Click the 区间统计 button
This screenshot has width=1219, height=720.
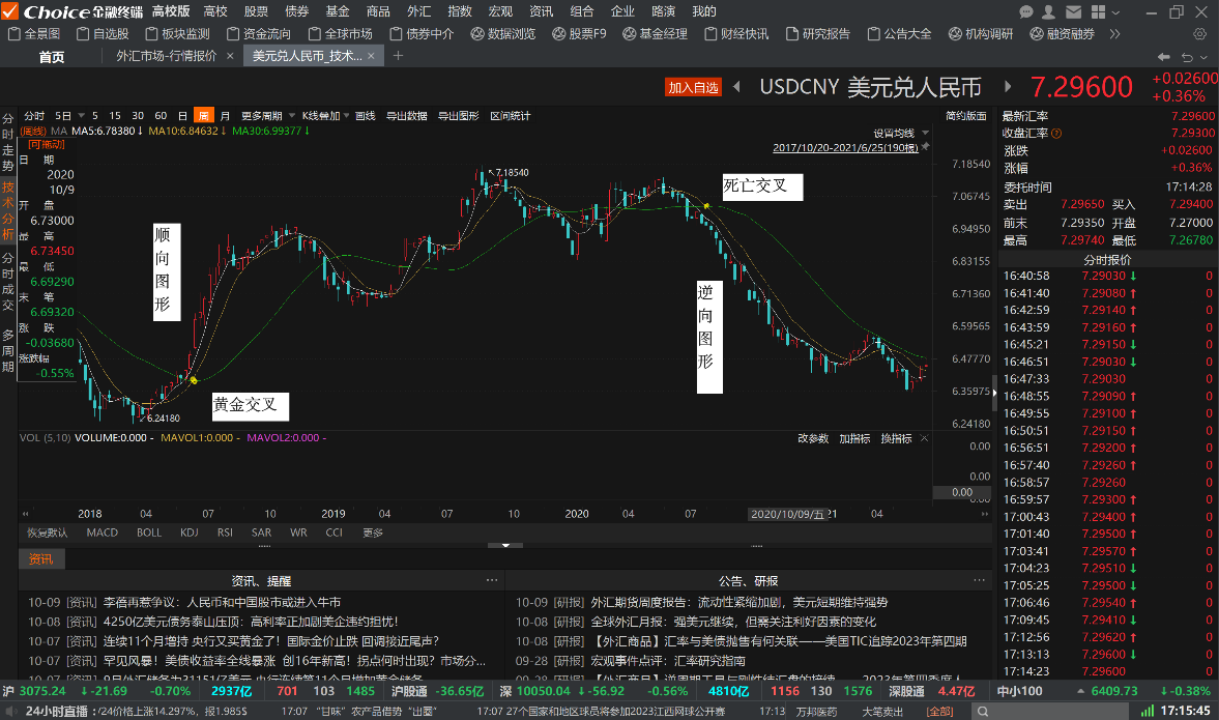pyautogui.click(x=510, y=115)
